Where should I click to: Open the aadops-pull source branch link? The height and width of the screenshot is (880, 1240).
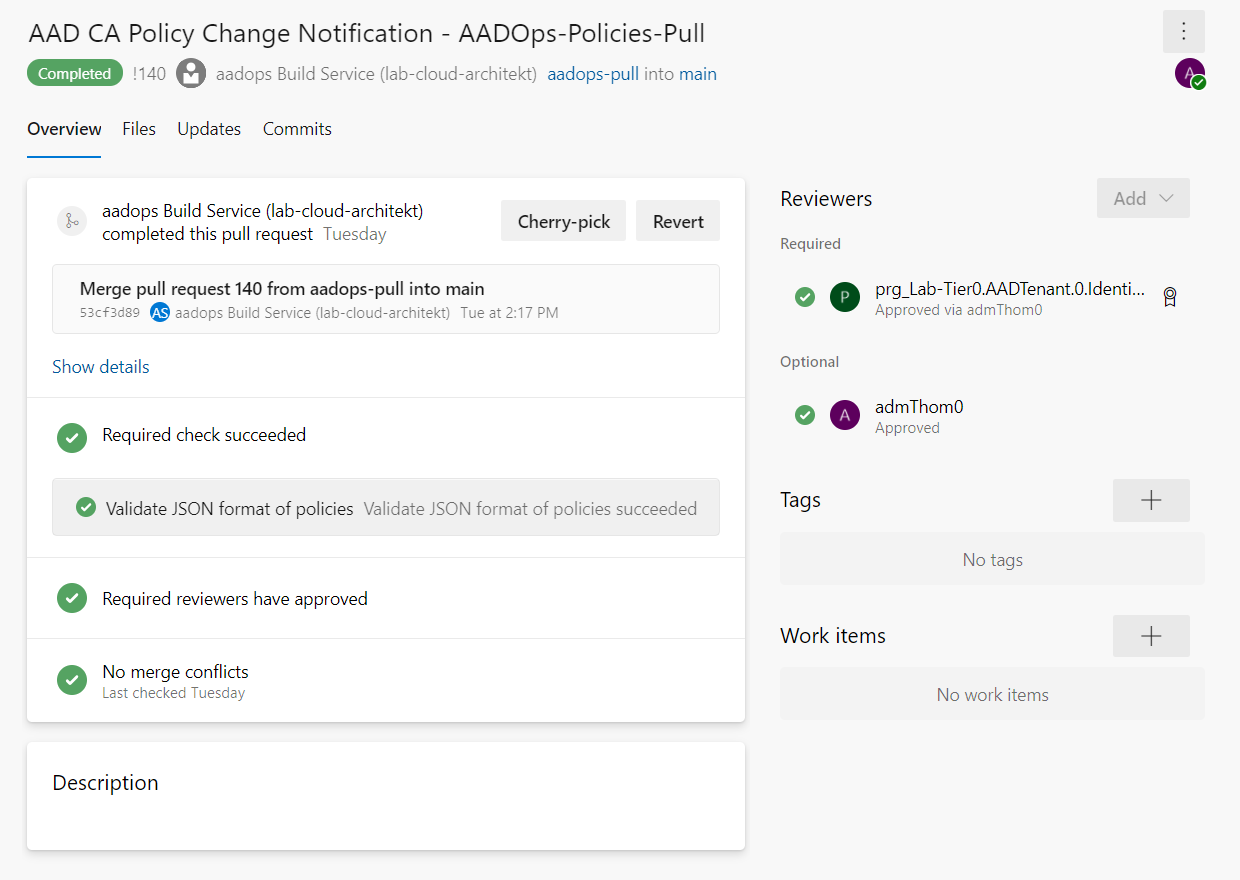tap(593, 74)
